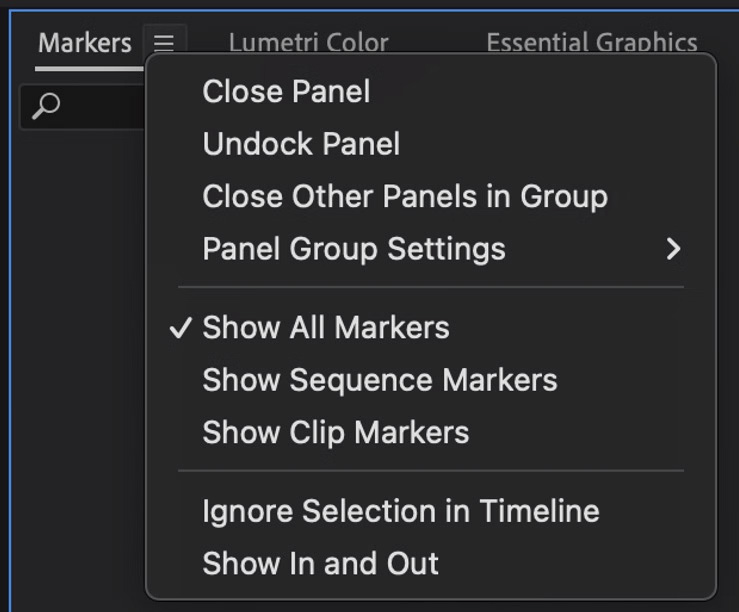Switch to the Markers tab
This screenshot has width=739, height=612.
tap(85, 43)
